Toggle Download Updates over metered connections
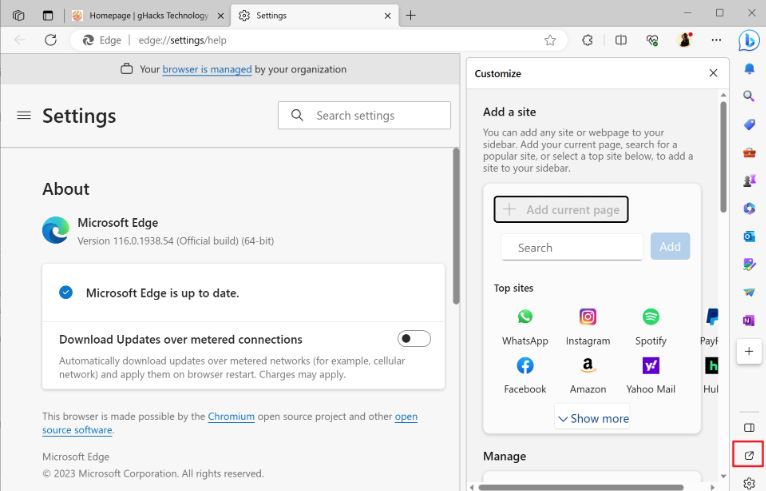Screen dimensions: 766x491 [x=414, y=339]
